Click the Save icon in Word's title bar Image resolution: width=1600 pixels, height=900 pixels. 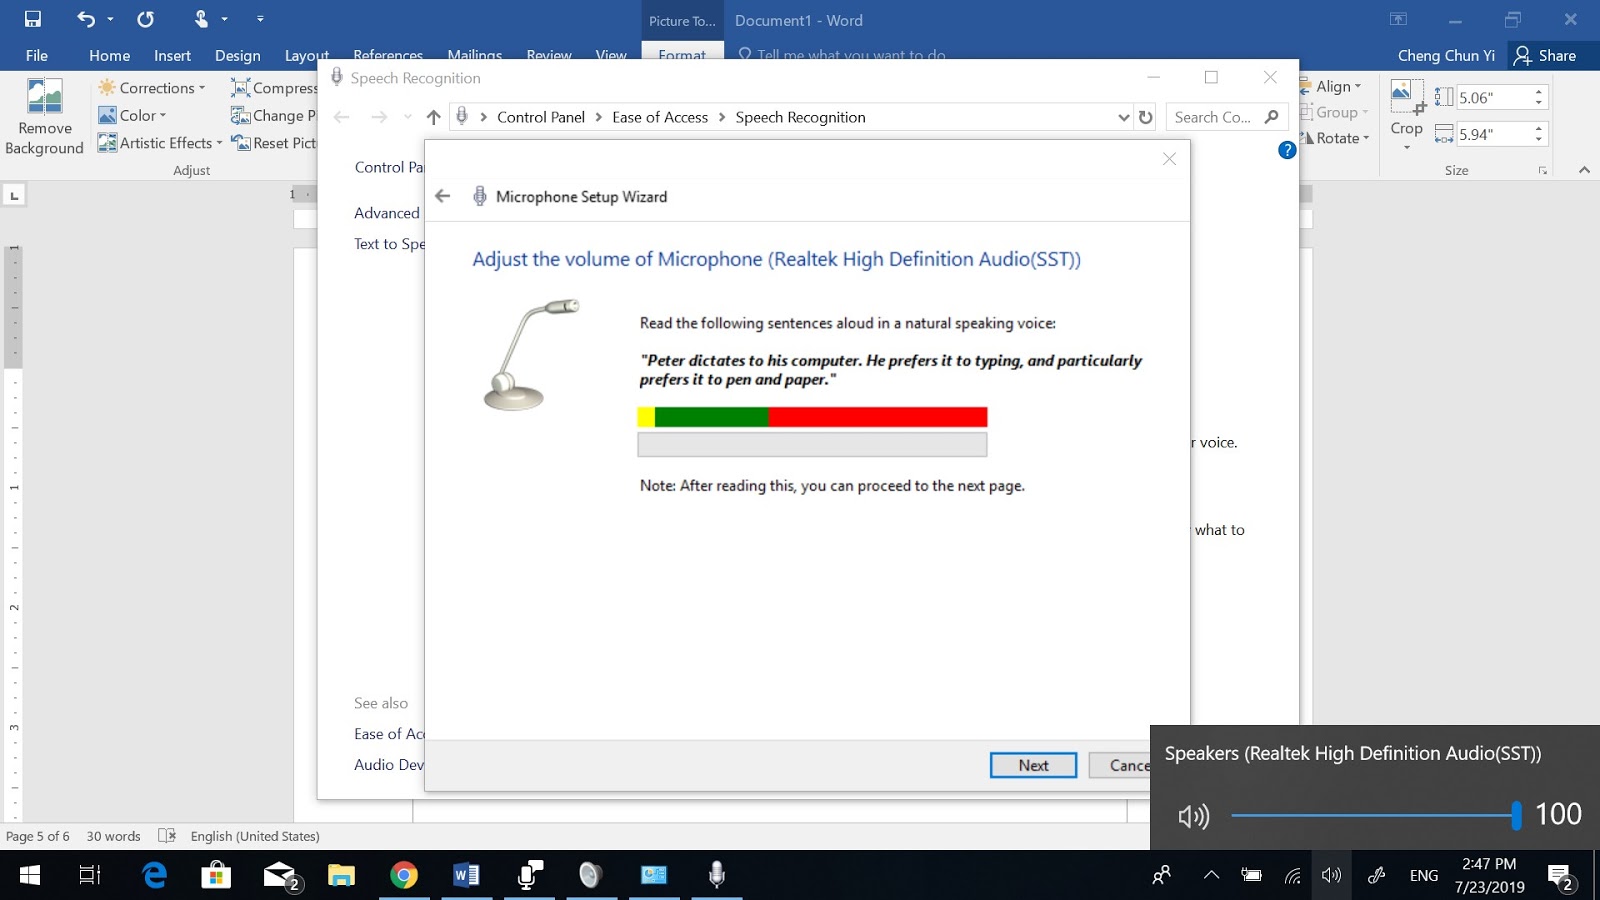coord(33,19)
